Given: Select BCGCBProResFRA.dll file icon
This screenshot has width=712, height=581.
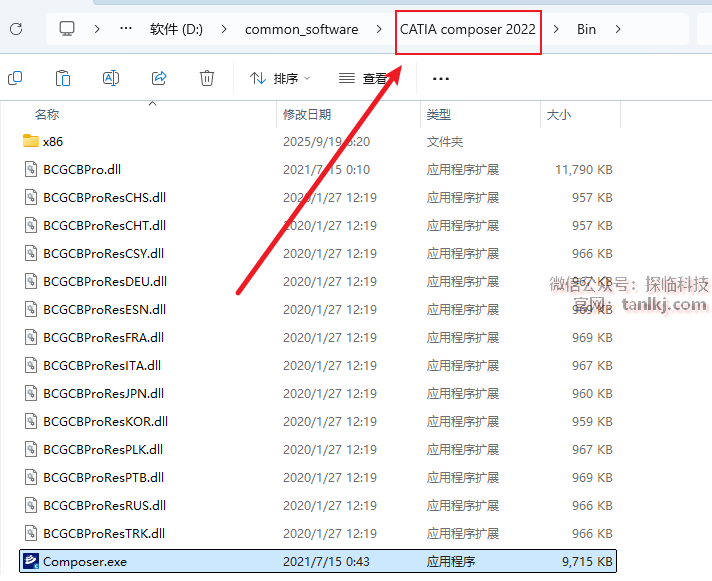Looking at the screenshot, I should 30,337.
